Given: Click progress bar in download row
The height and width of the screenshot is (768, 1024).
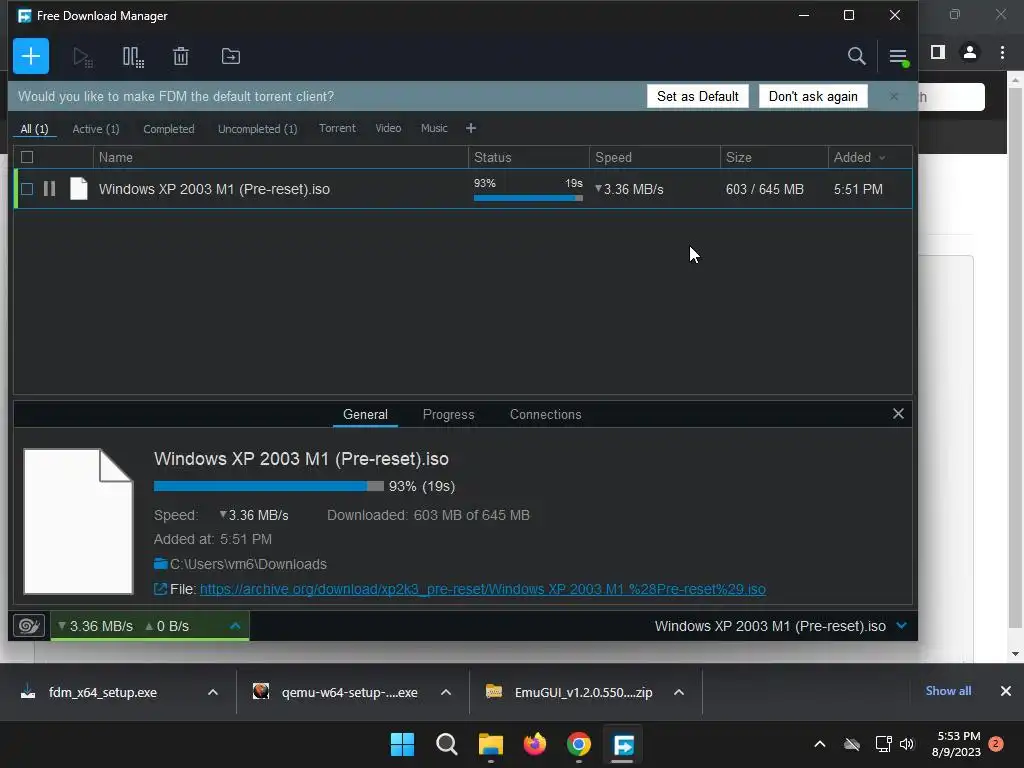Looking at the screenshot, I should (528, 198).
